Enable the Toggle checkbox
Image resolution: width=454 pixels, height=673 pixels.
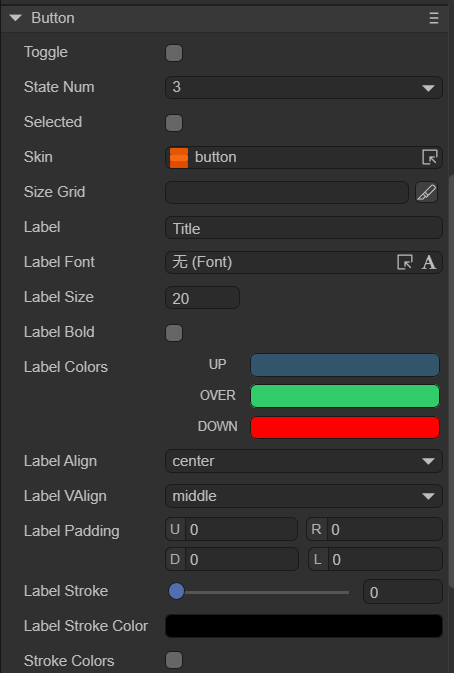[174, 53]
